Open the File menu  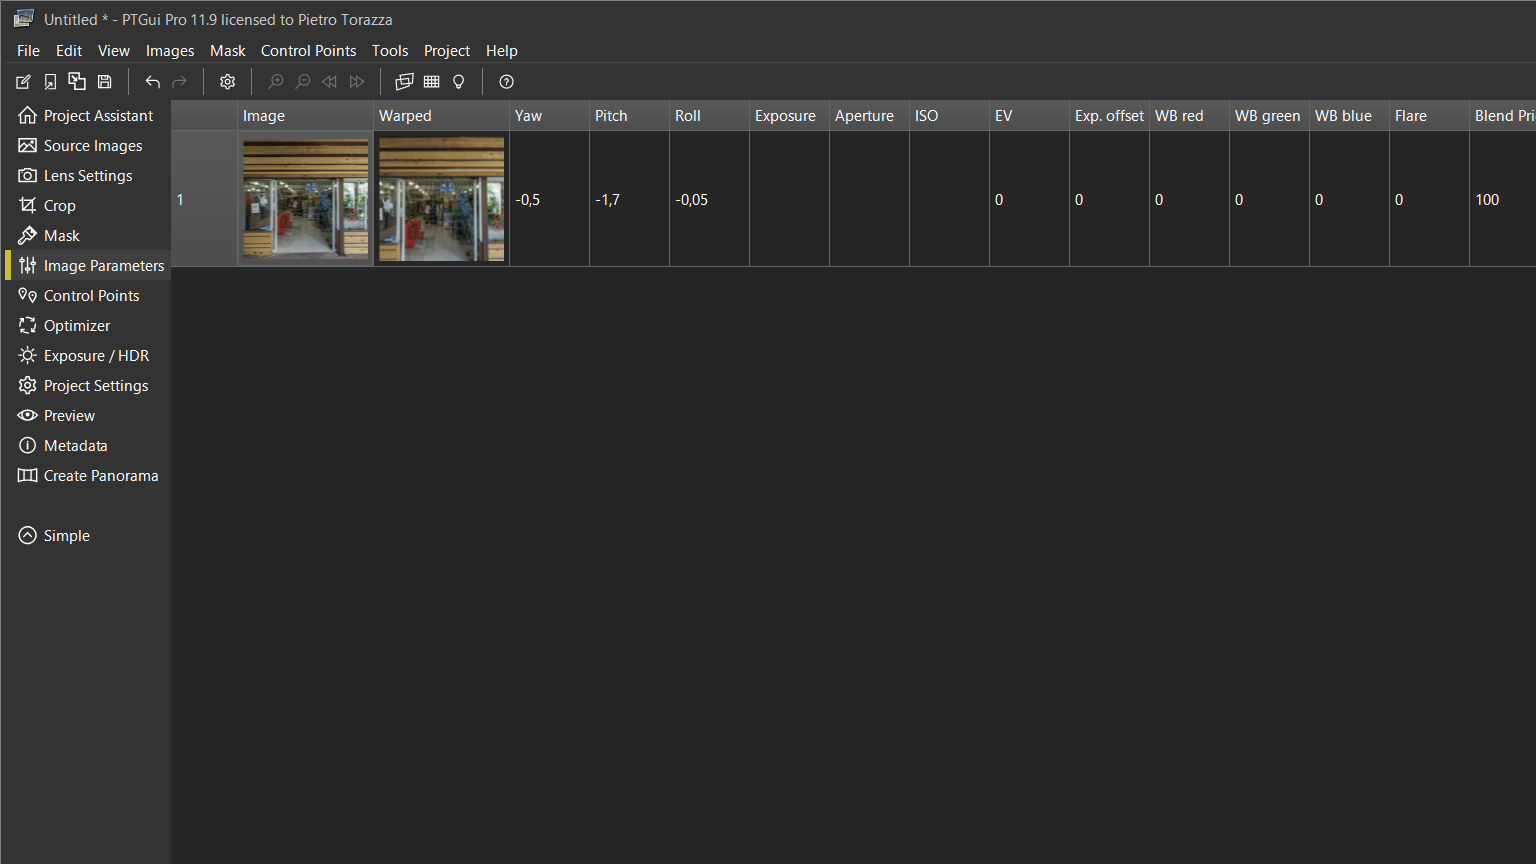(28, 51)
